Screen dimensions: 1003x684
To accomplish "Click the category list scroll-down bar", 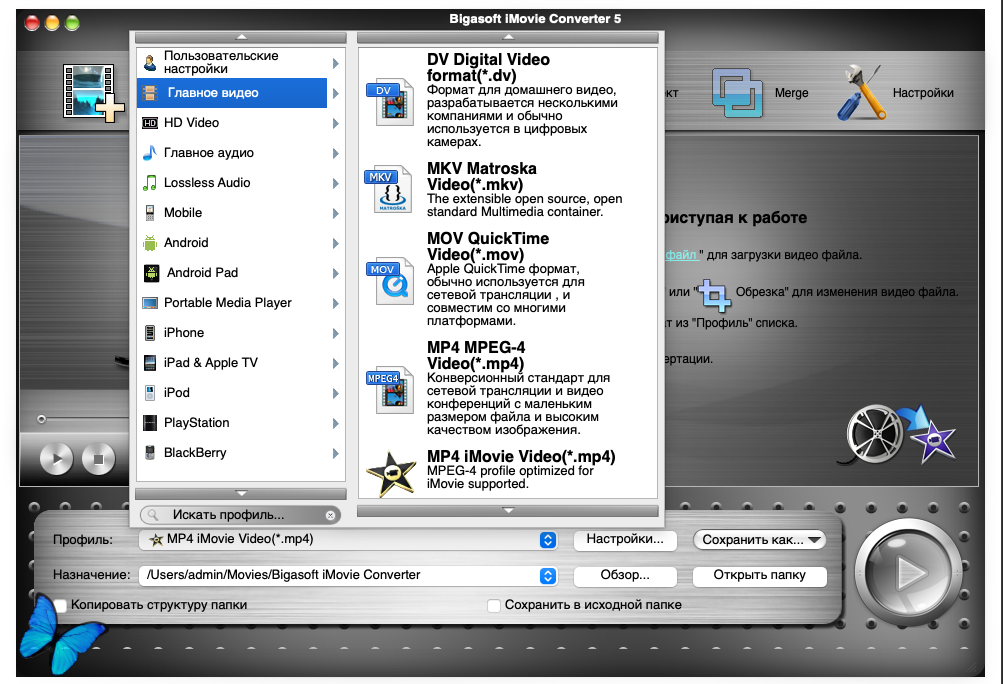I will [241, 493].
